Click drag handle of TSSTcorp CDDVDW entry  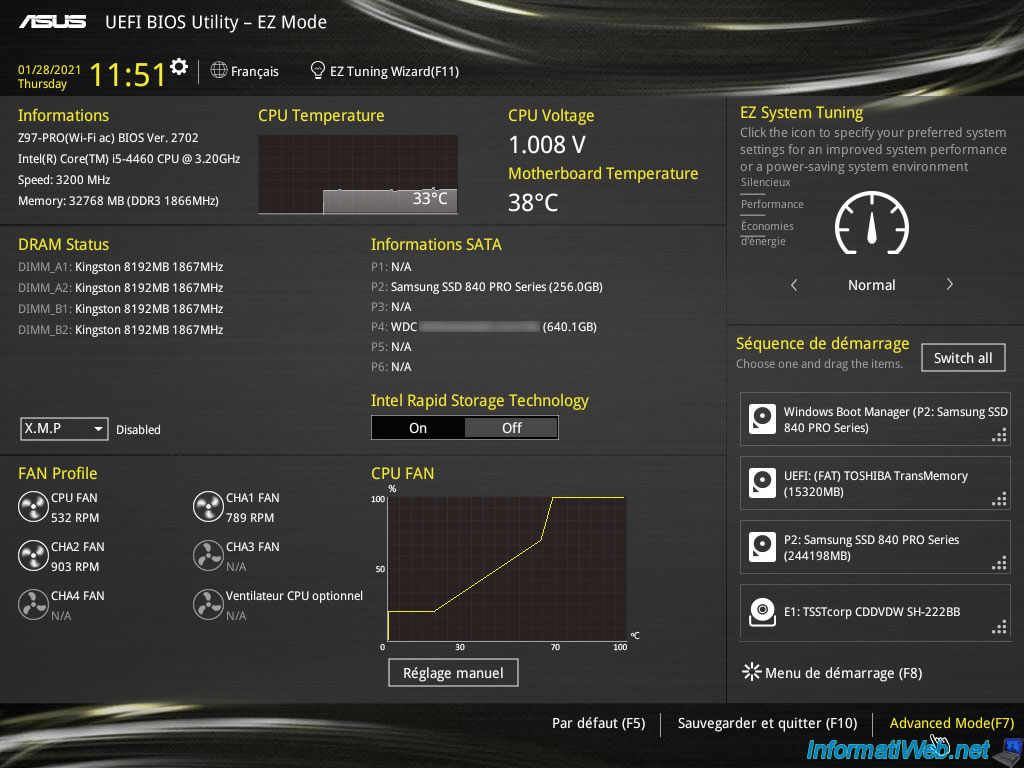click(999, 628)
